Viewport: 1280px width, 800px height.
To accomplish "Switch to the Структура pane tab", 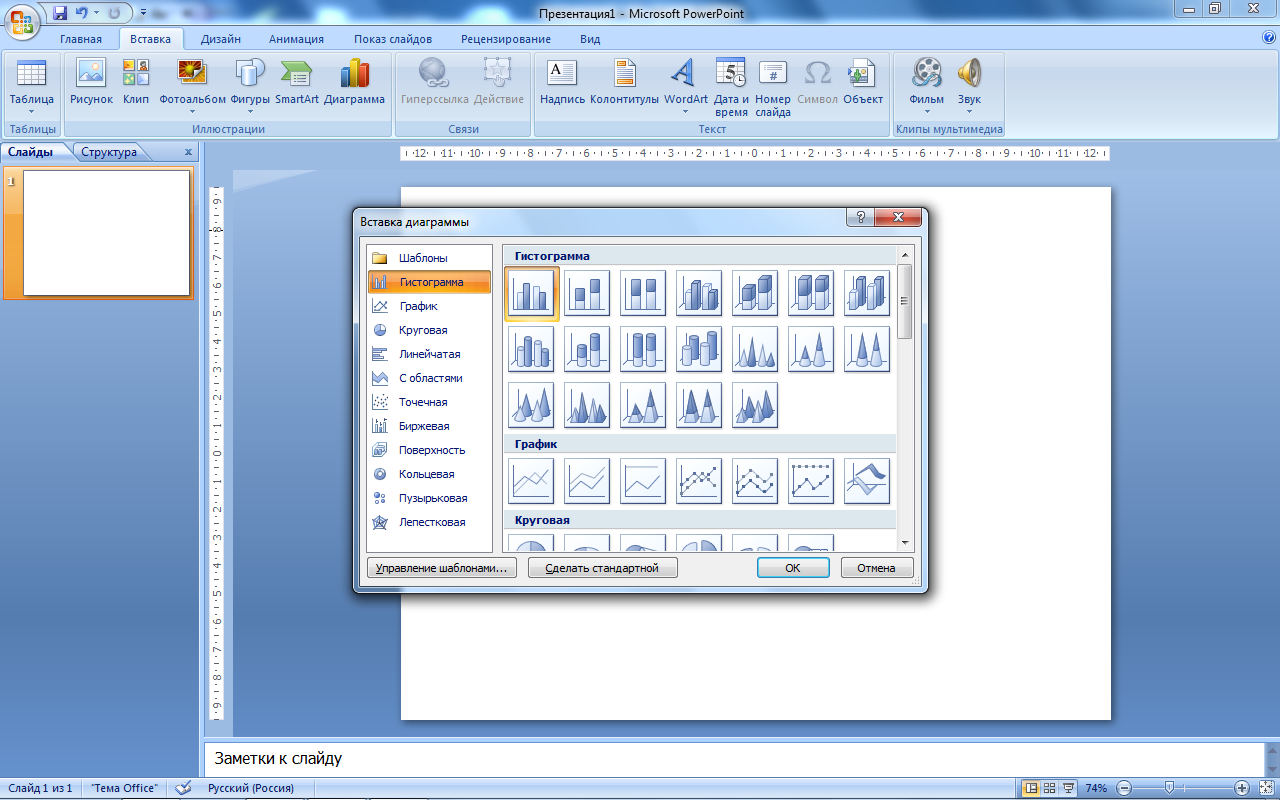I will pyautogui.click(x=109, y=152).
